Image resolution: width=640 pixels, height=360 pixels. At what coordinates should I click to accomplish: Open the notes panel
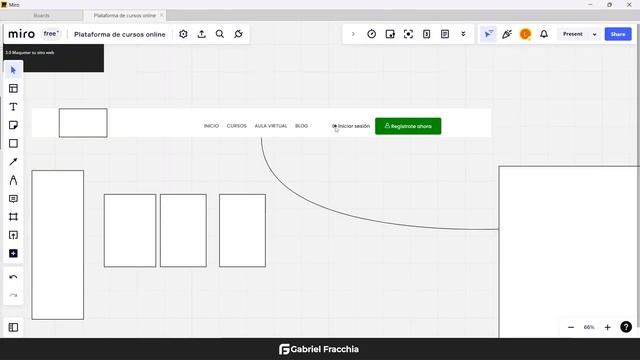click(445, 34)
